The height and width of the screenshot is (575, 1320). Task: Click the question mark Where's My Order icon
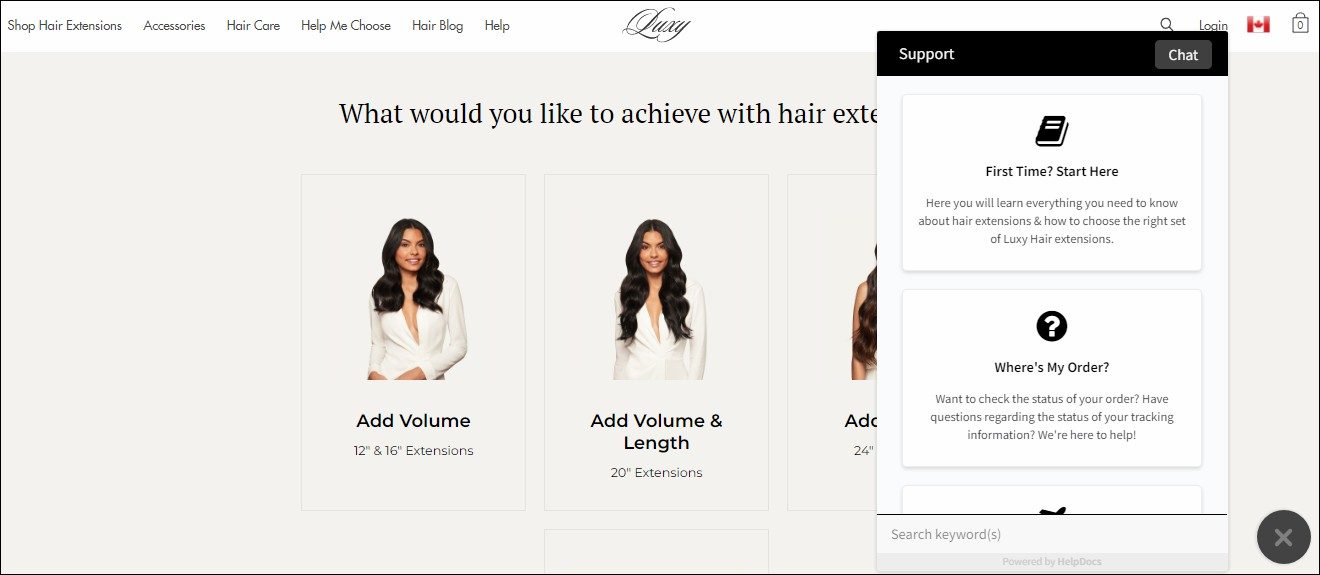coord(1052,326)
